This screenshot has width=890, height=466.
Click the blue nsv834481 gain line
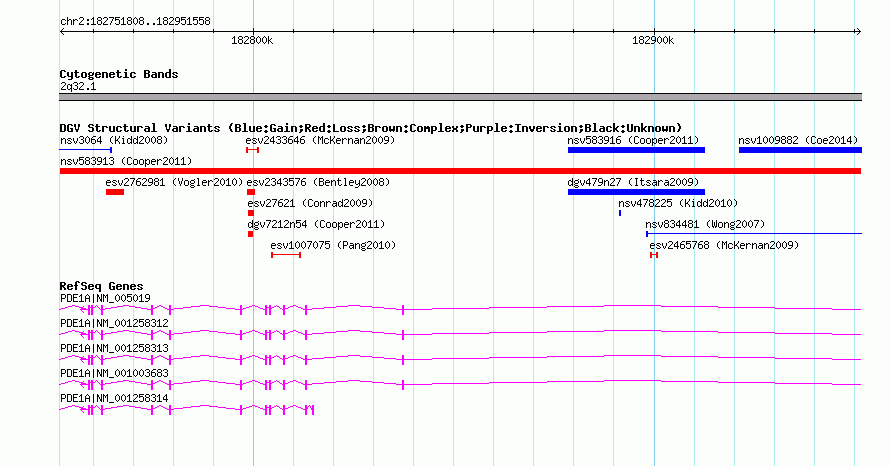pos(754,234)
